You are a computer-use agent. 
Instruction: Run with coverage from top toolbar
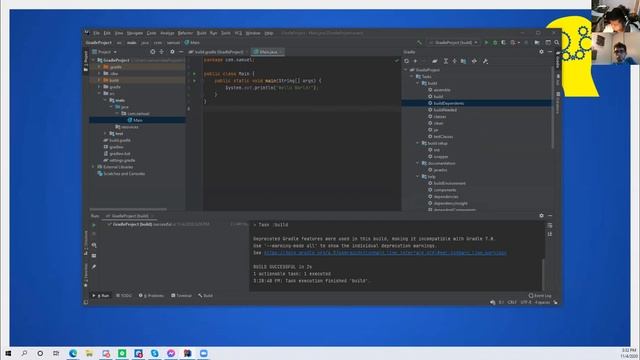pos(504,42)
